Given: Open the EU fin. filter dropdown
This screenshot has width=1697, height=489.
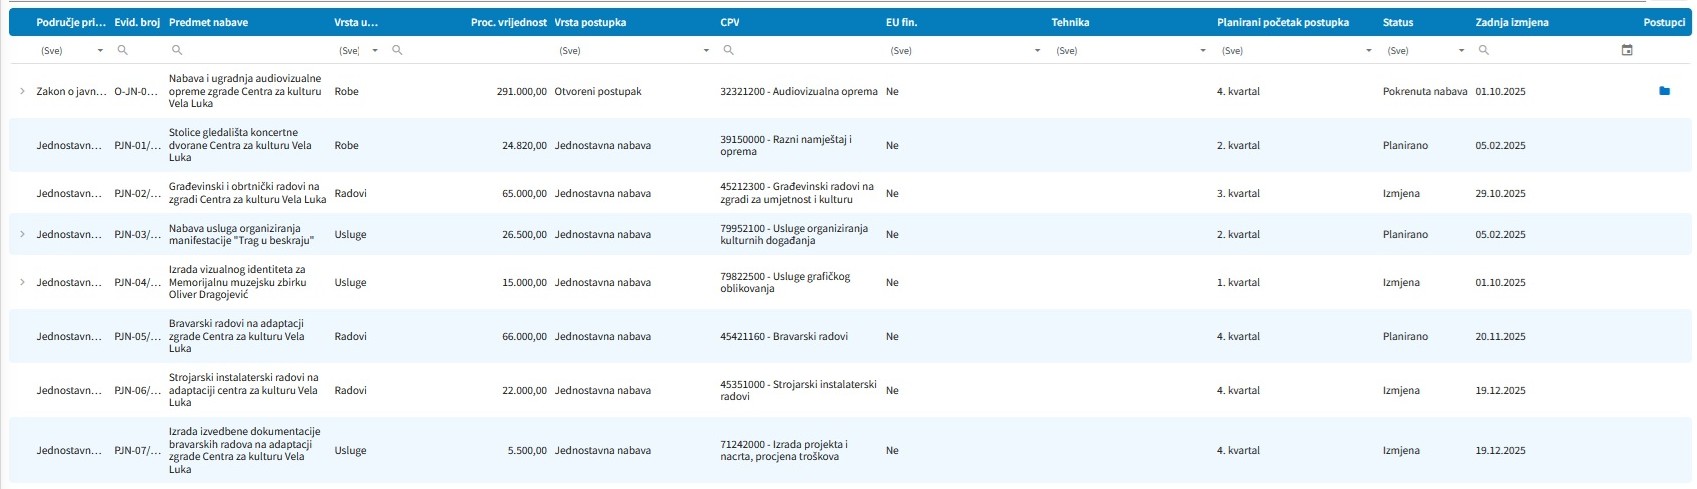Looking at the screenshot, I should tap(1037, 50).
